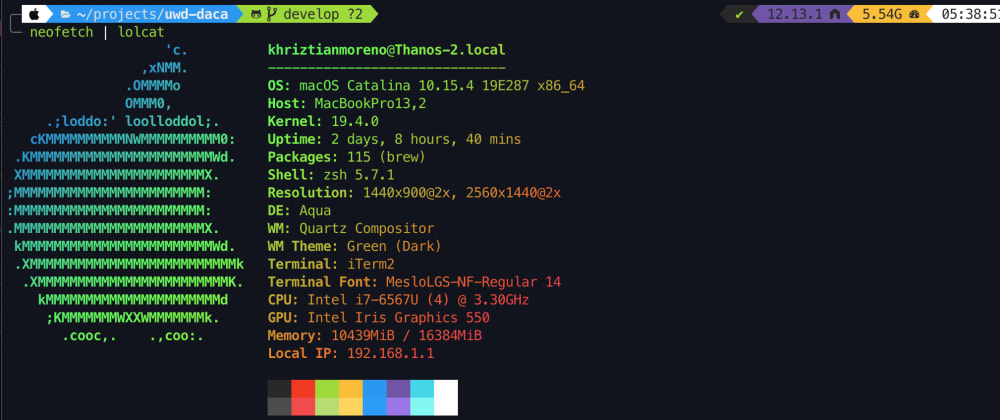Click the salmon light-red color swatch
Viewport: 1000px width, 420px height.
click(304, 407)
